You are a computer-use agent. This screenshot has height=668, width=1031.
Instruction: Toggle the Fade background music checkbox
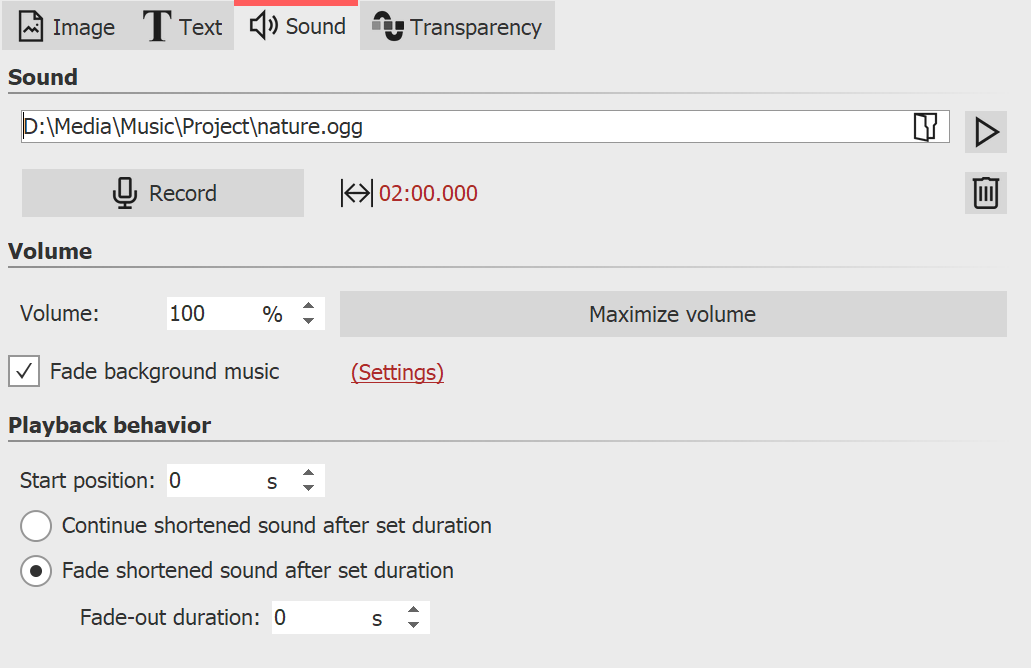[23, 371]
